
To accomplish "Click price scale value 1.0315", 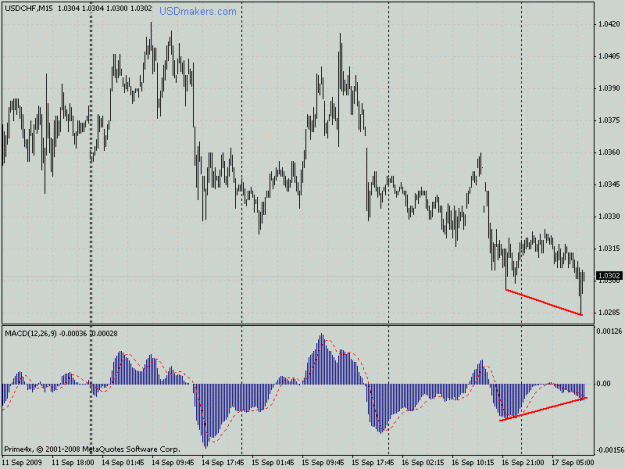I will [x=609, y=249].
